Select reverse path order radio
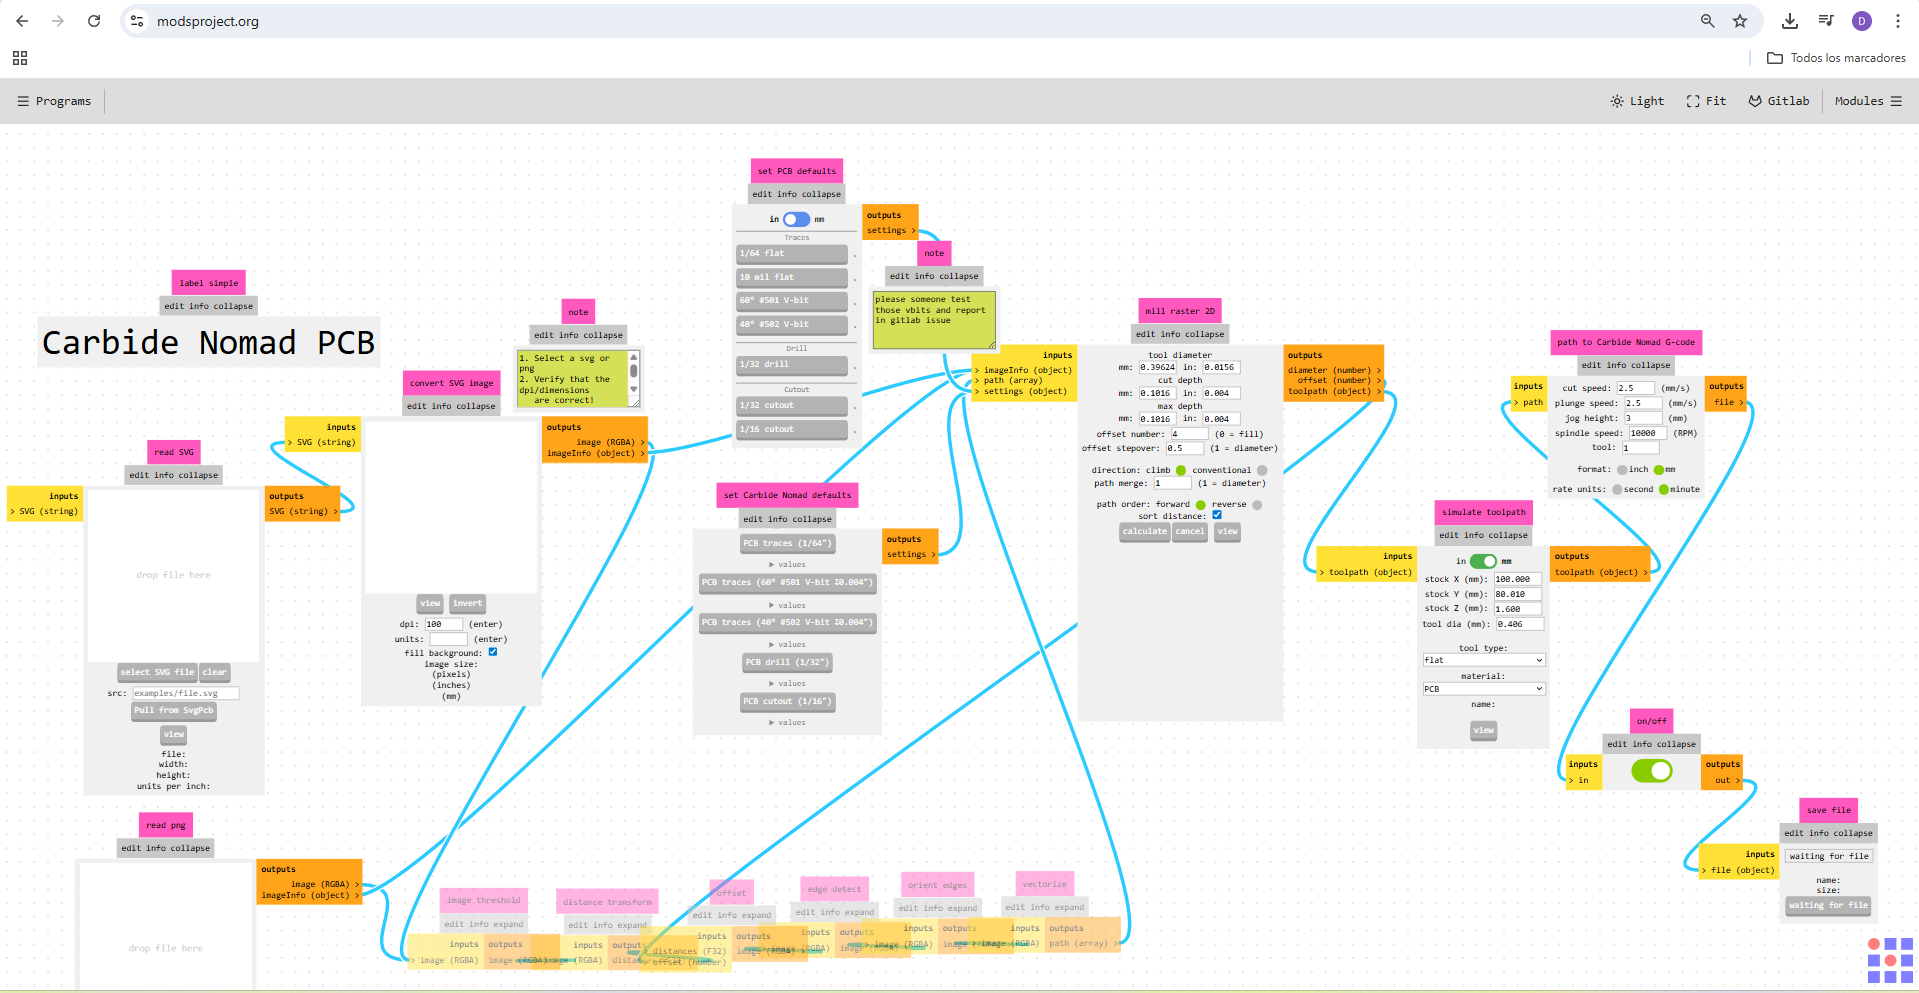This screenshot has height=993, width=1919. pos(1257,505)
